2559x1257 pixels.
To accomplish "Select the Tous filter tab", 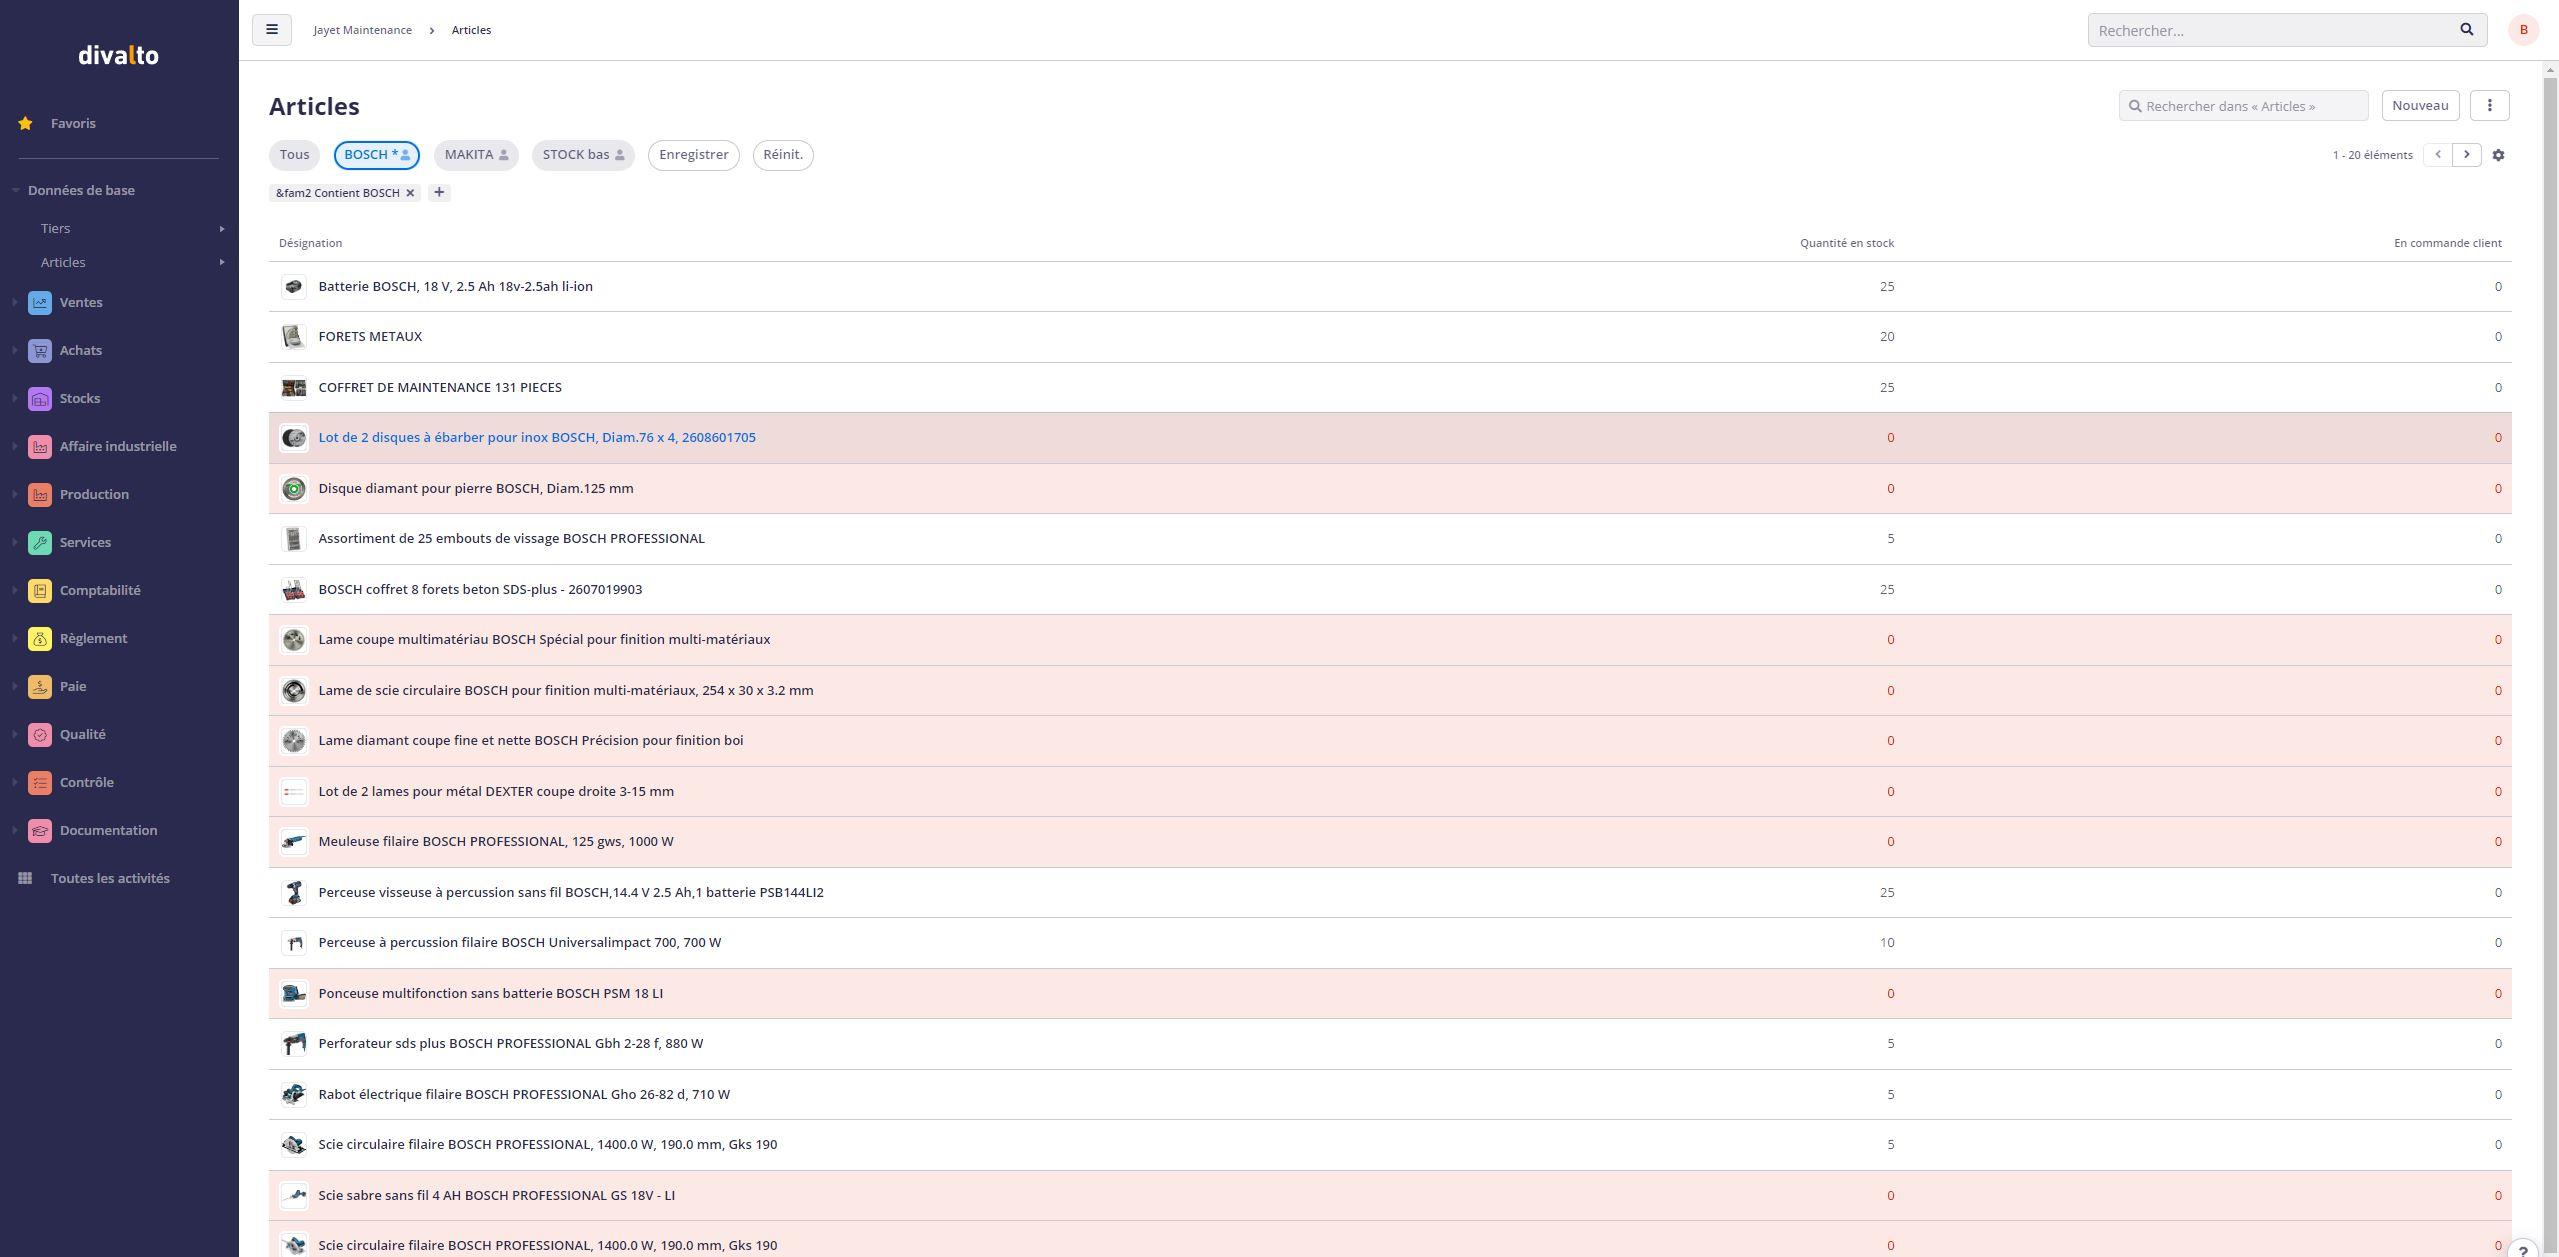I will point(294,155).
